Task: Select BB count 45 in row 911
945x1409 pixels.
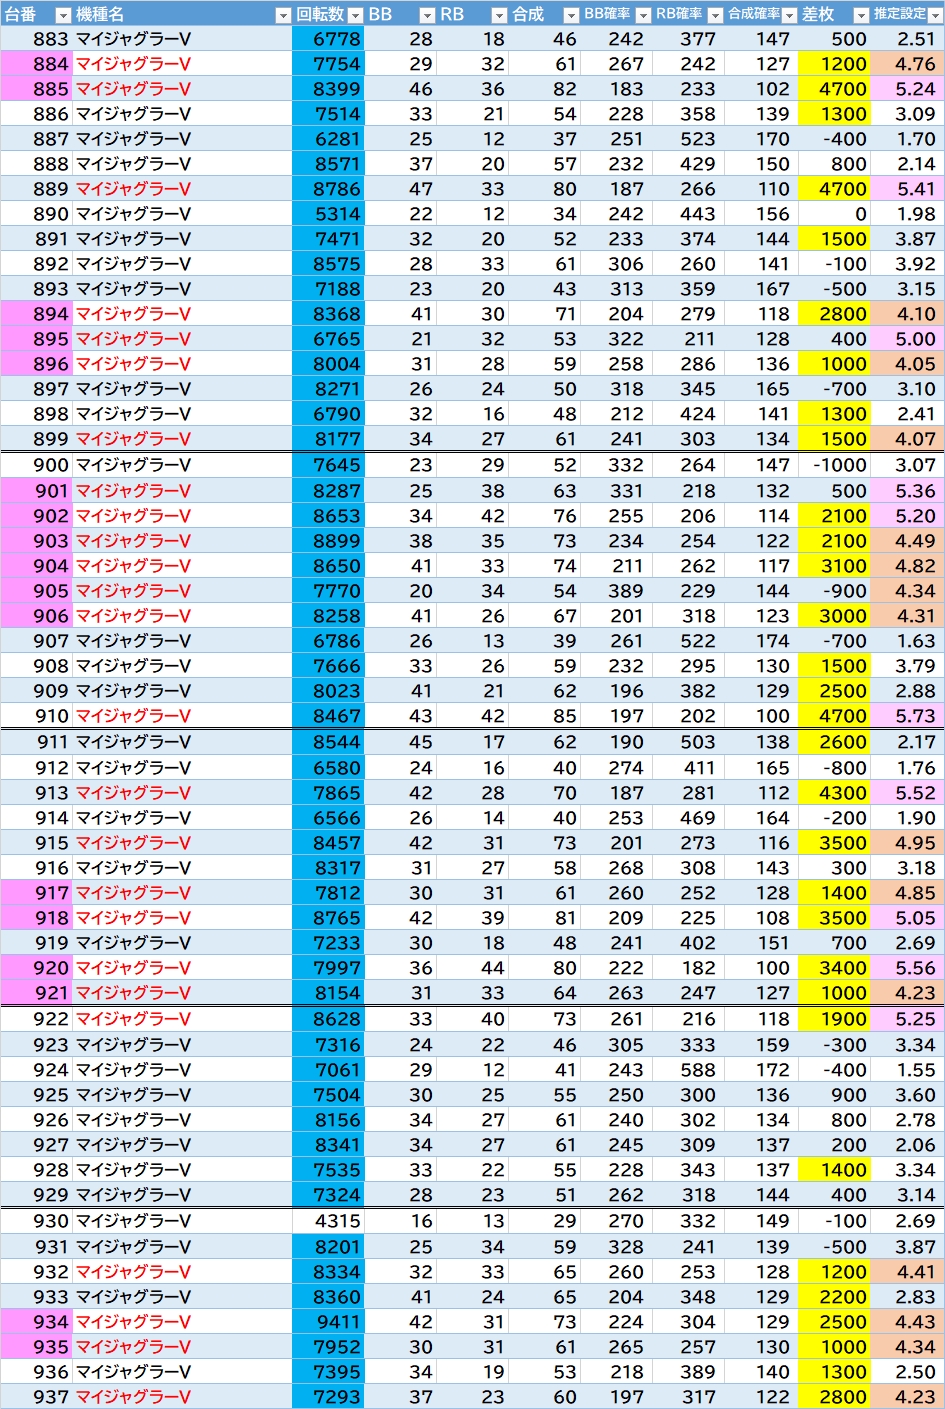Action: pos(401,742)
